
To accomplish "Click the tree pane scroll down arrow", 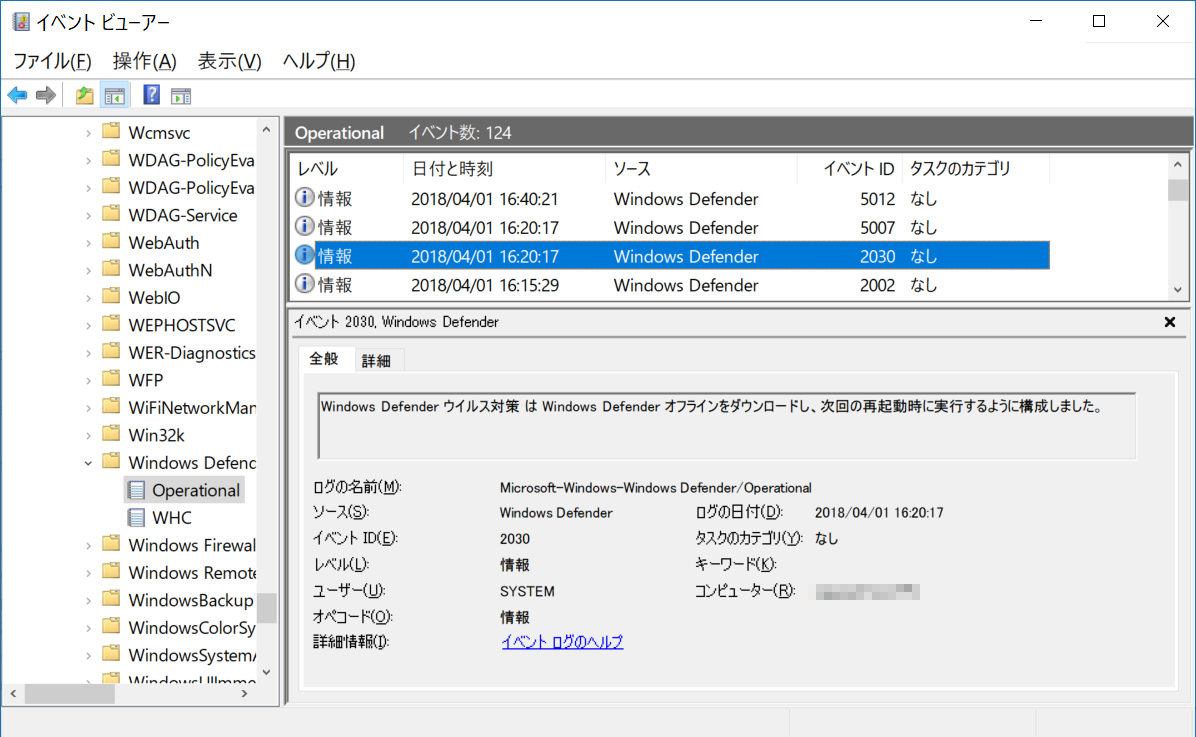I will coord(266,672).
